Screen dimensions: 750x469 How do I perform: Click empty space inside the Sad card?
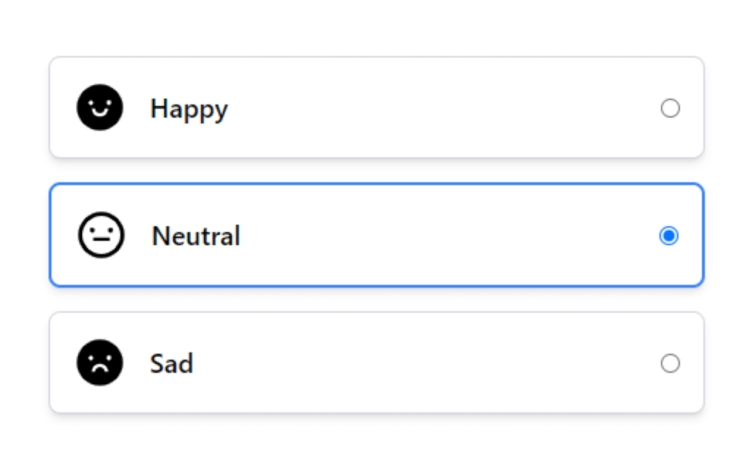(430, 363)
